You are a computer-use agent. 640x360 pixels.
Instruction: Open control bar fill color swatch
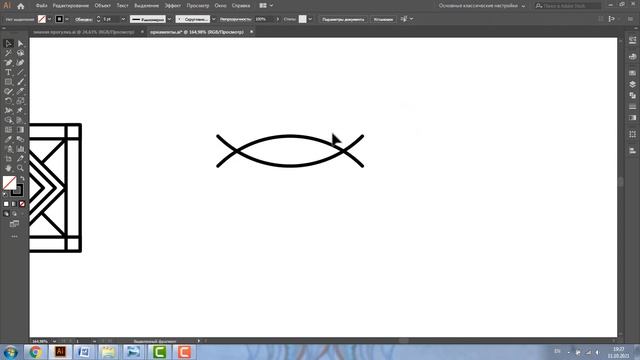(x=42, y=19)
